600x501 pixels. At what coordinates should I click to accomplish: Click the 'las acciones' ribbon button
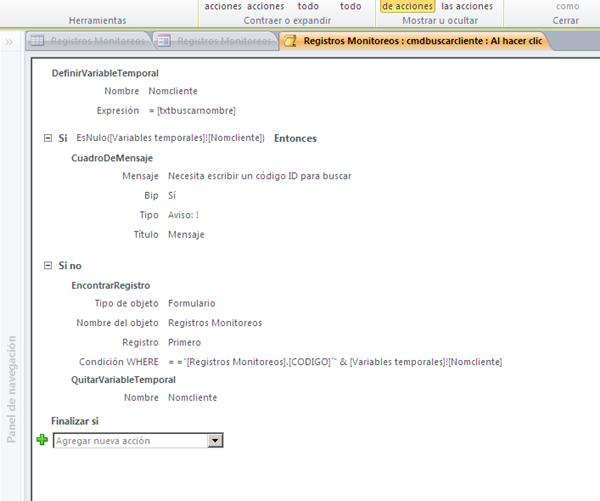(467, 6)
